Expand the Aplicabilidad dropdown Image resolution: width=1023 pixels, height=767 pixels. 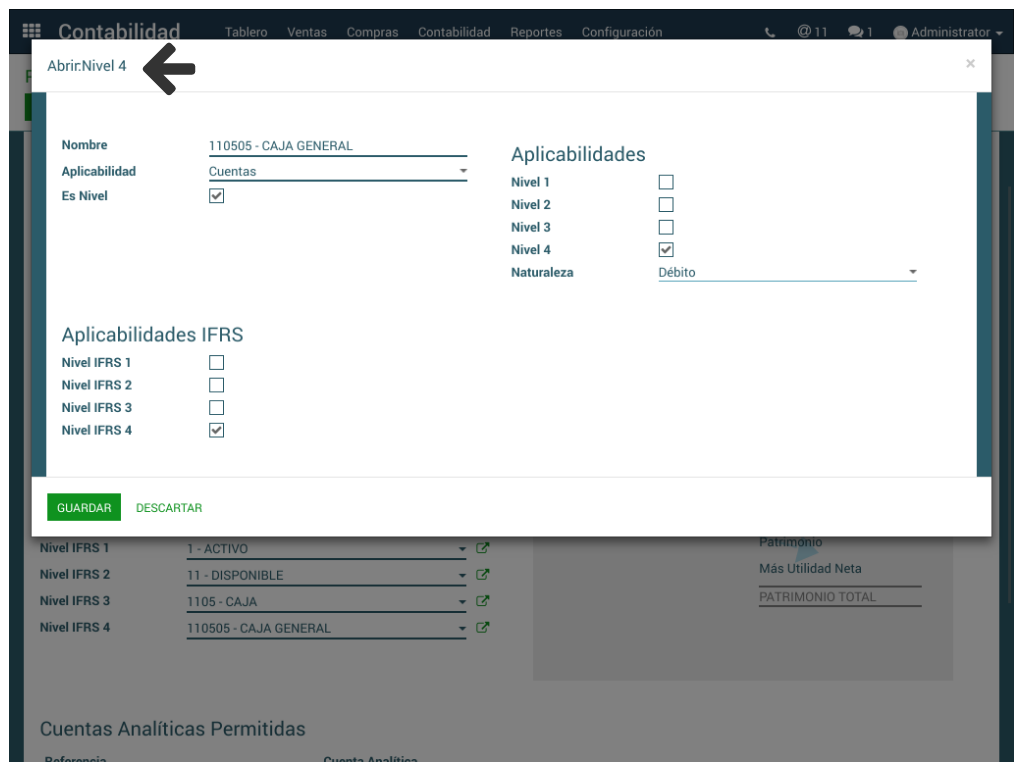tap(337, 172)
